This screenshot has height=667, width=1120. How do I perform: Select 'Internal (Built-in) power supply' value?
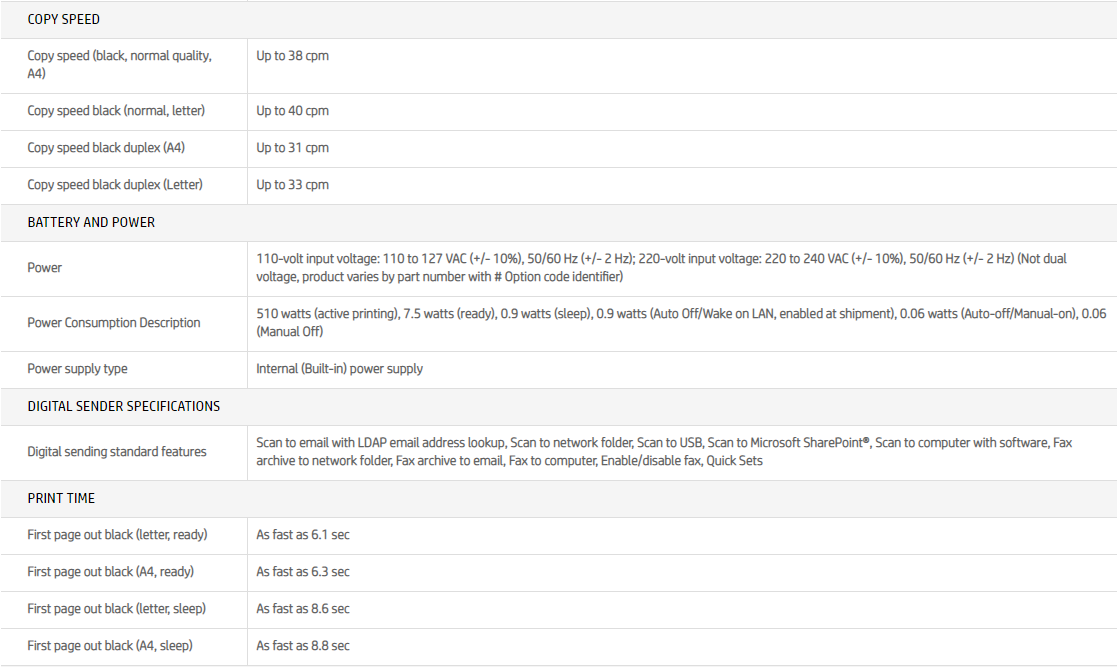click(x=339, y=368)
